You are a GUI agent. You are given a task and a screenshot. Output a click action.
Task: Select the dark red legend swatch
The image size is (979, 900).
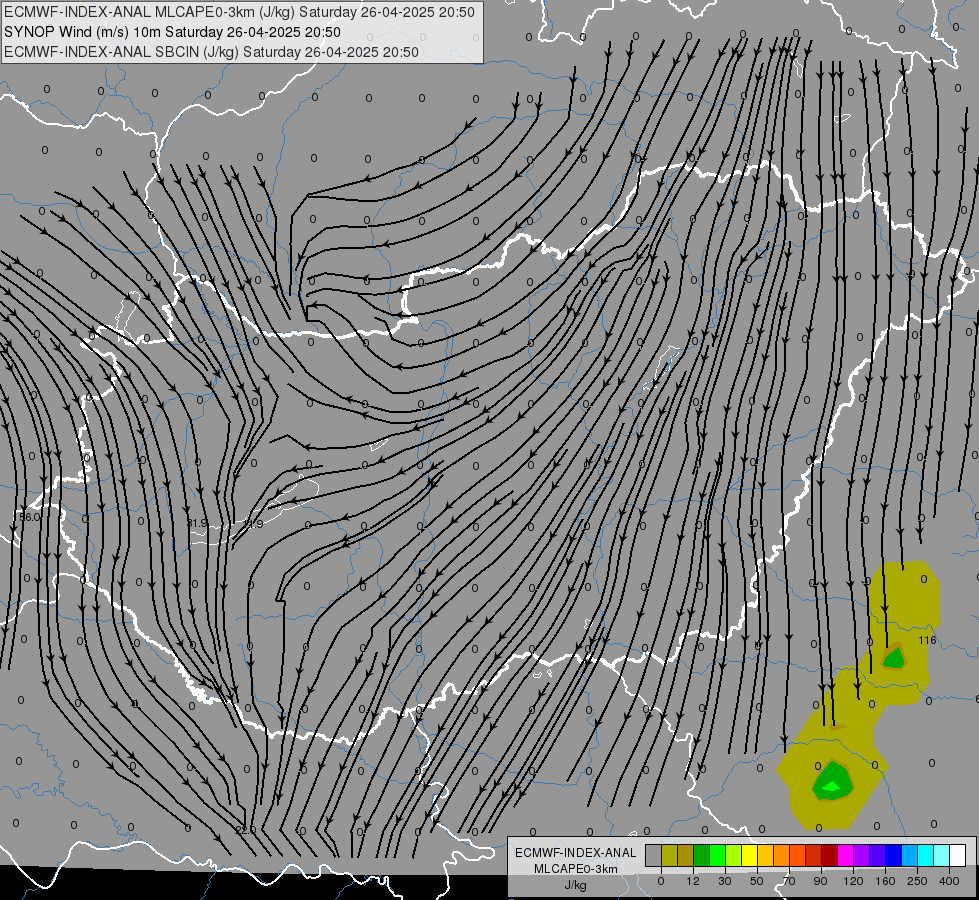tap(830, 855)
